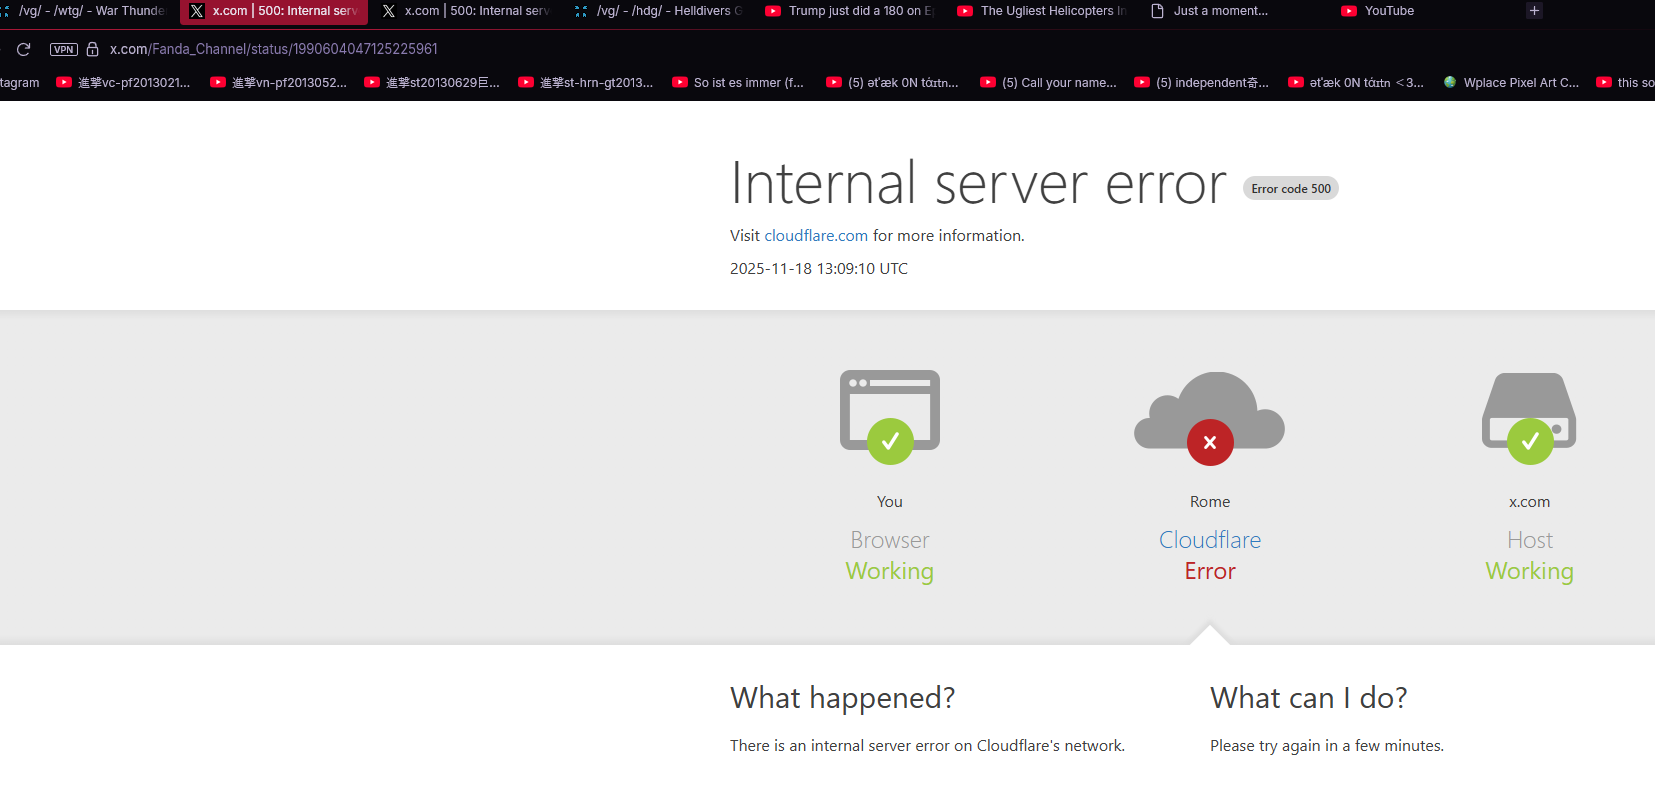Open a new tab with the plus button
The image size is (1655, 800).
(1534, 11)
